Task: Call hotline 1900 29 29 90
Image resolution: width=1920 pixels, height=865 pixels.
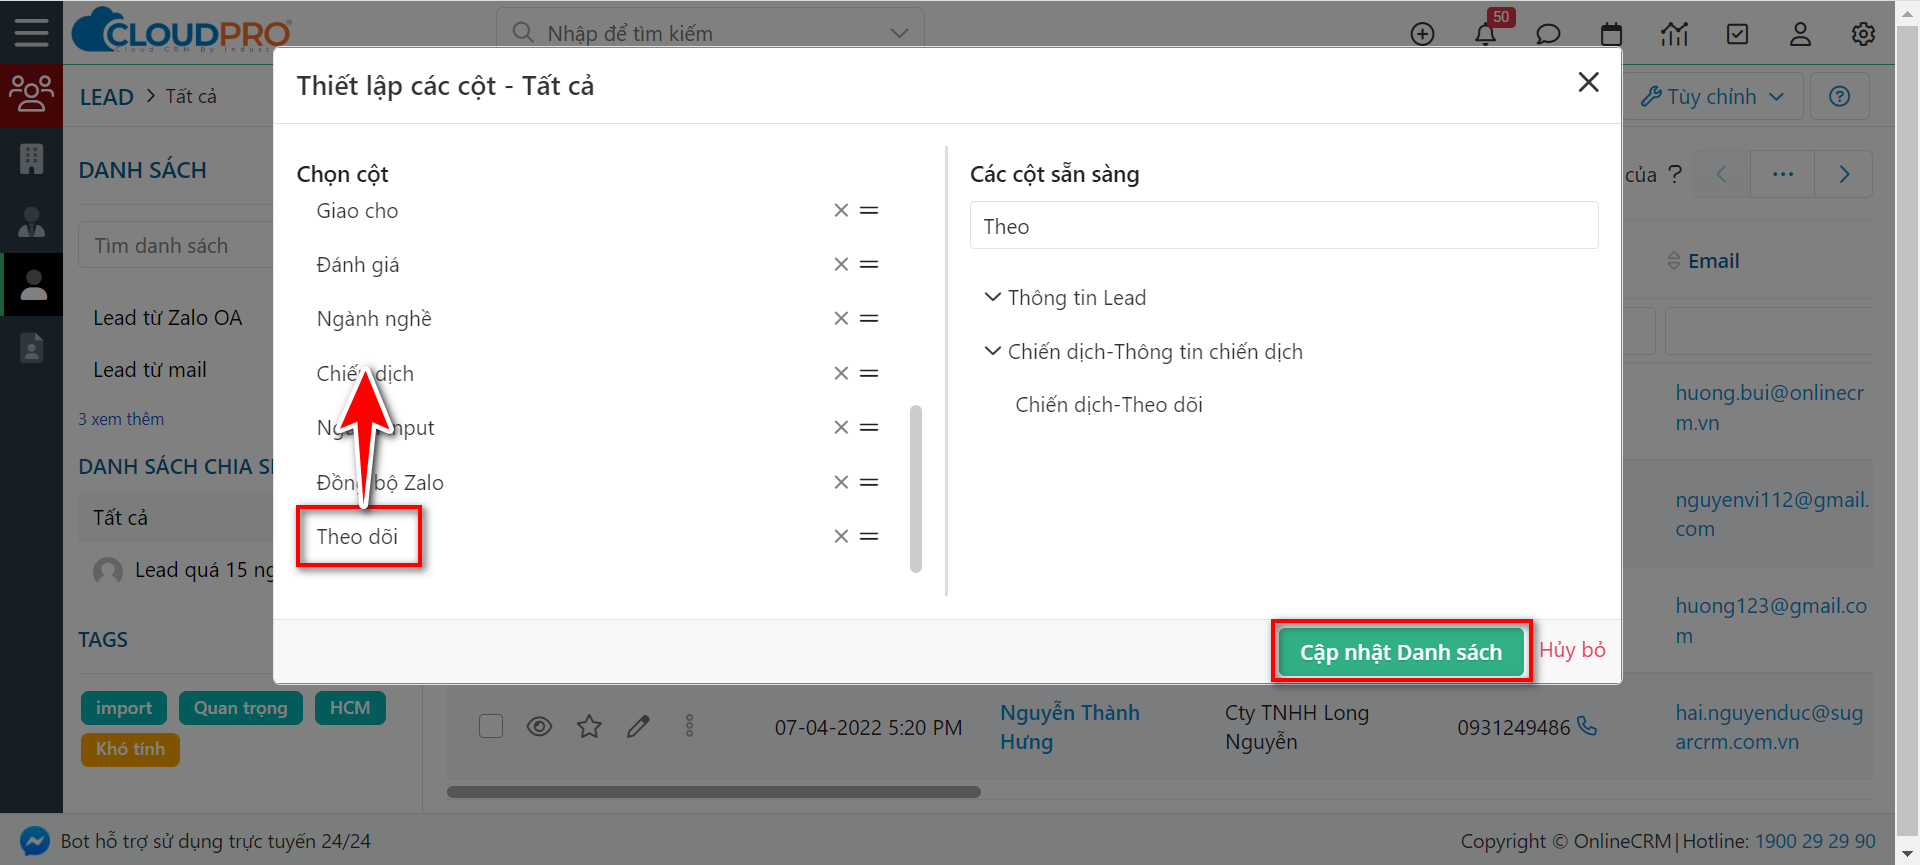Action: point(1815,841)
